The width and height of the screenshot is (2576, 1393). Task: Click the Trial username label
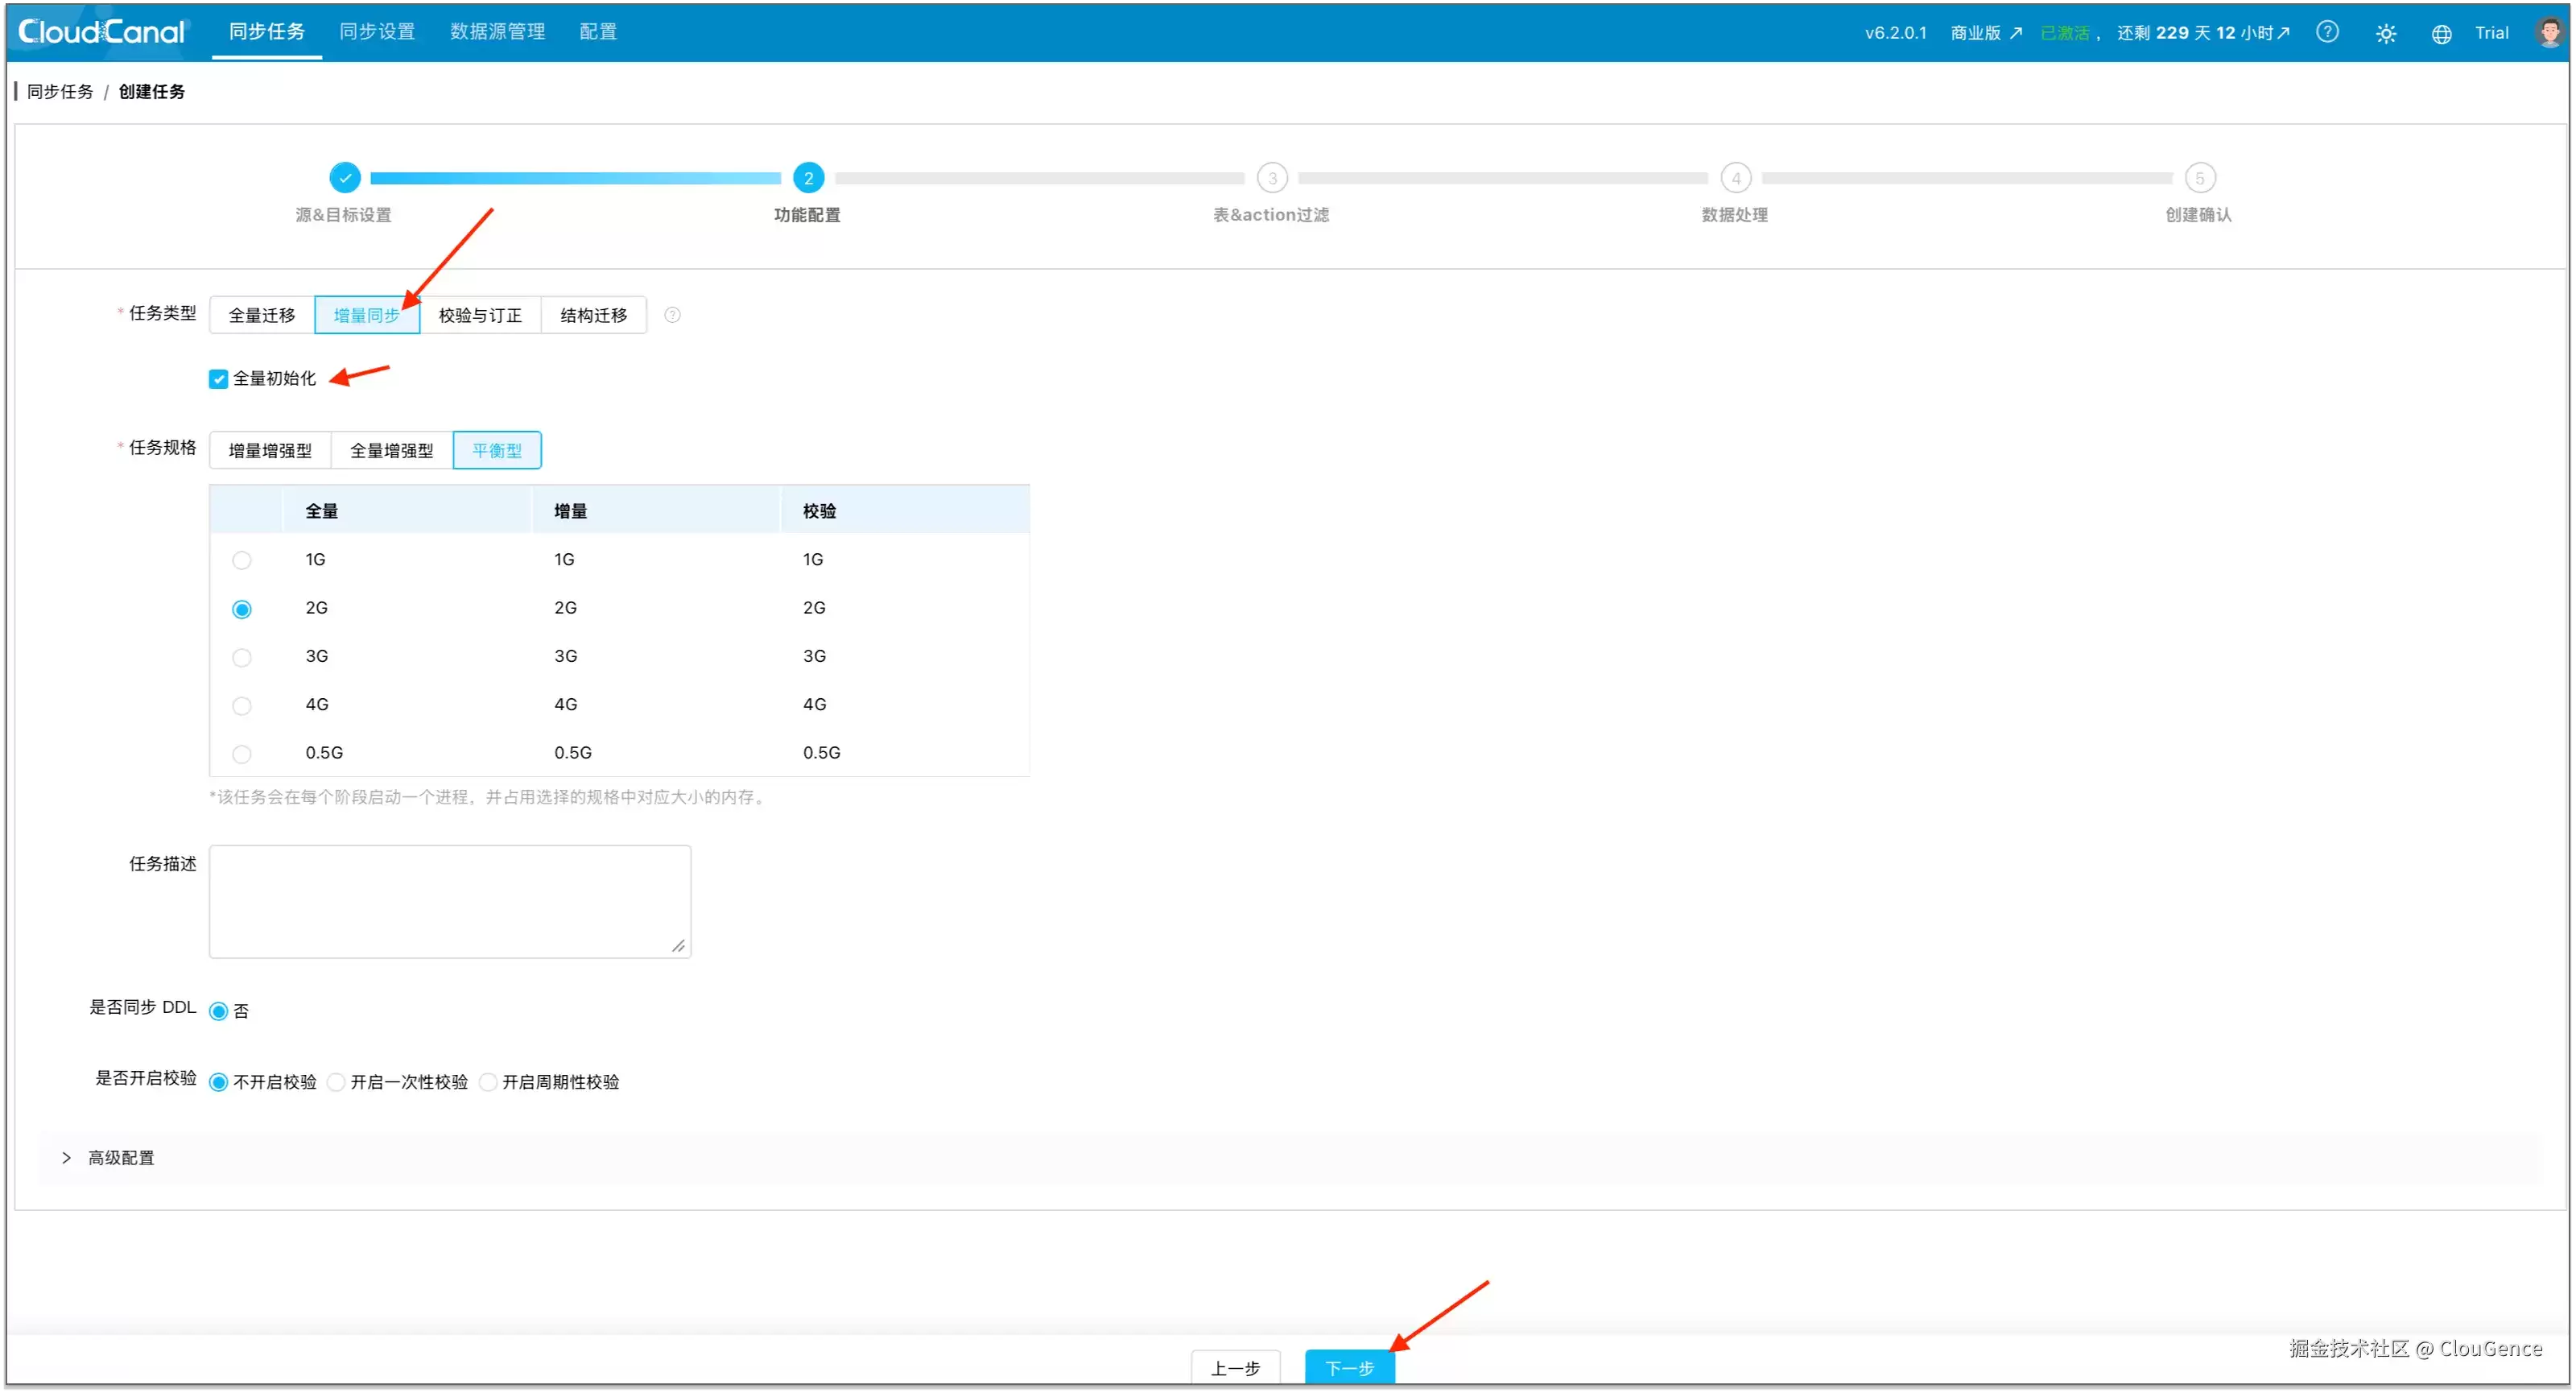click(x=2491, y=33)
